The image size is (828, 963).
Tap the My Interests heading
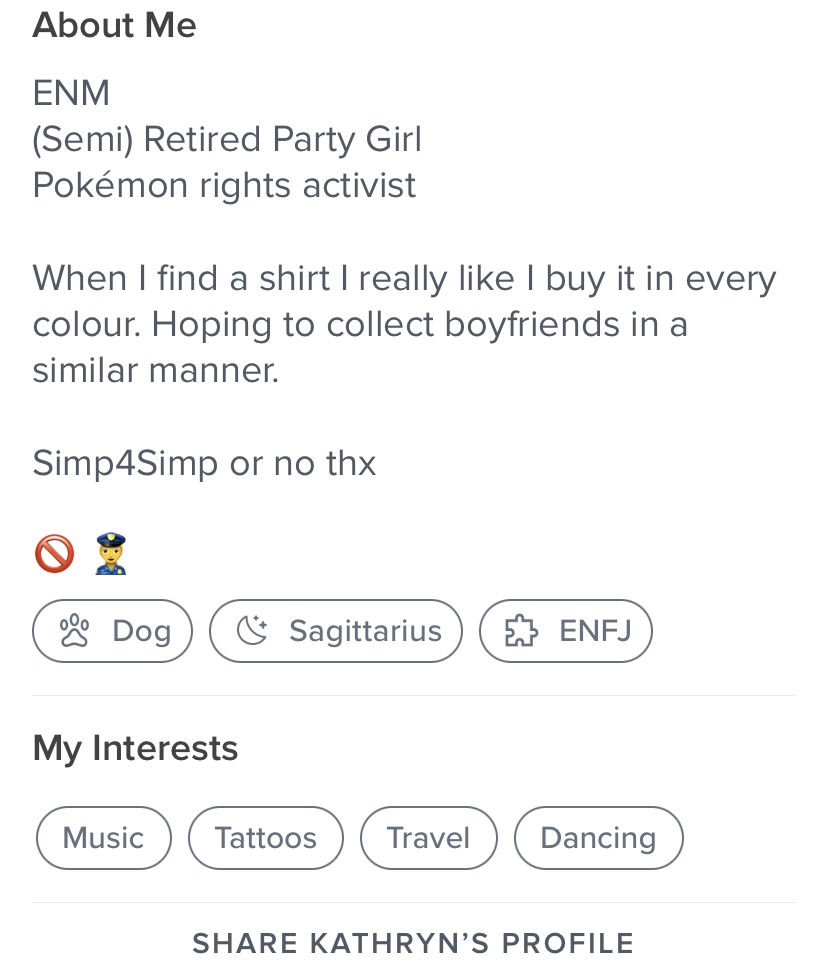point(135,749)
